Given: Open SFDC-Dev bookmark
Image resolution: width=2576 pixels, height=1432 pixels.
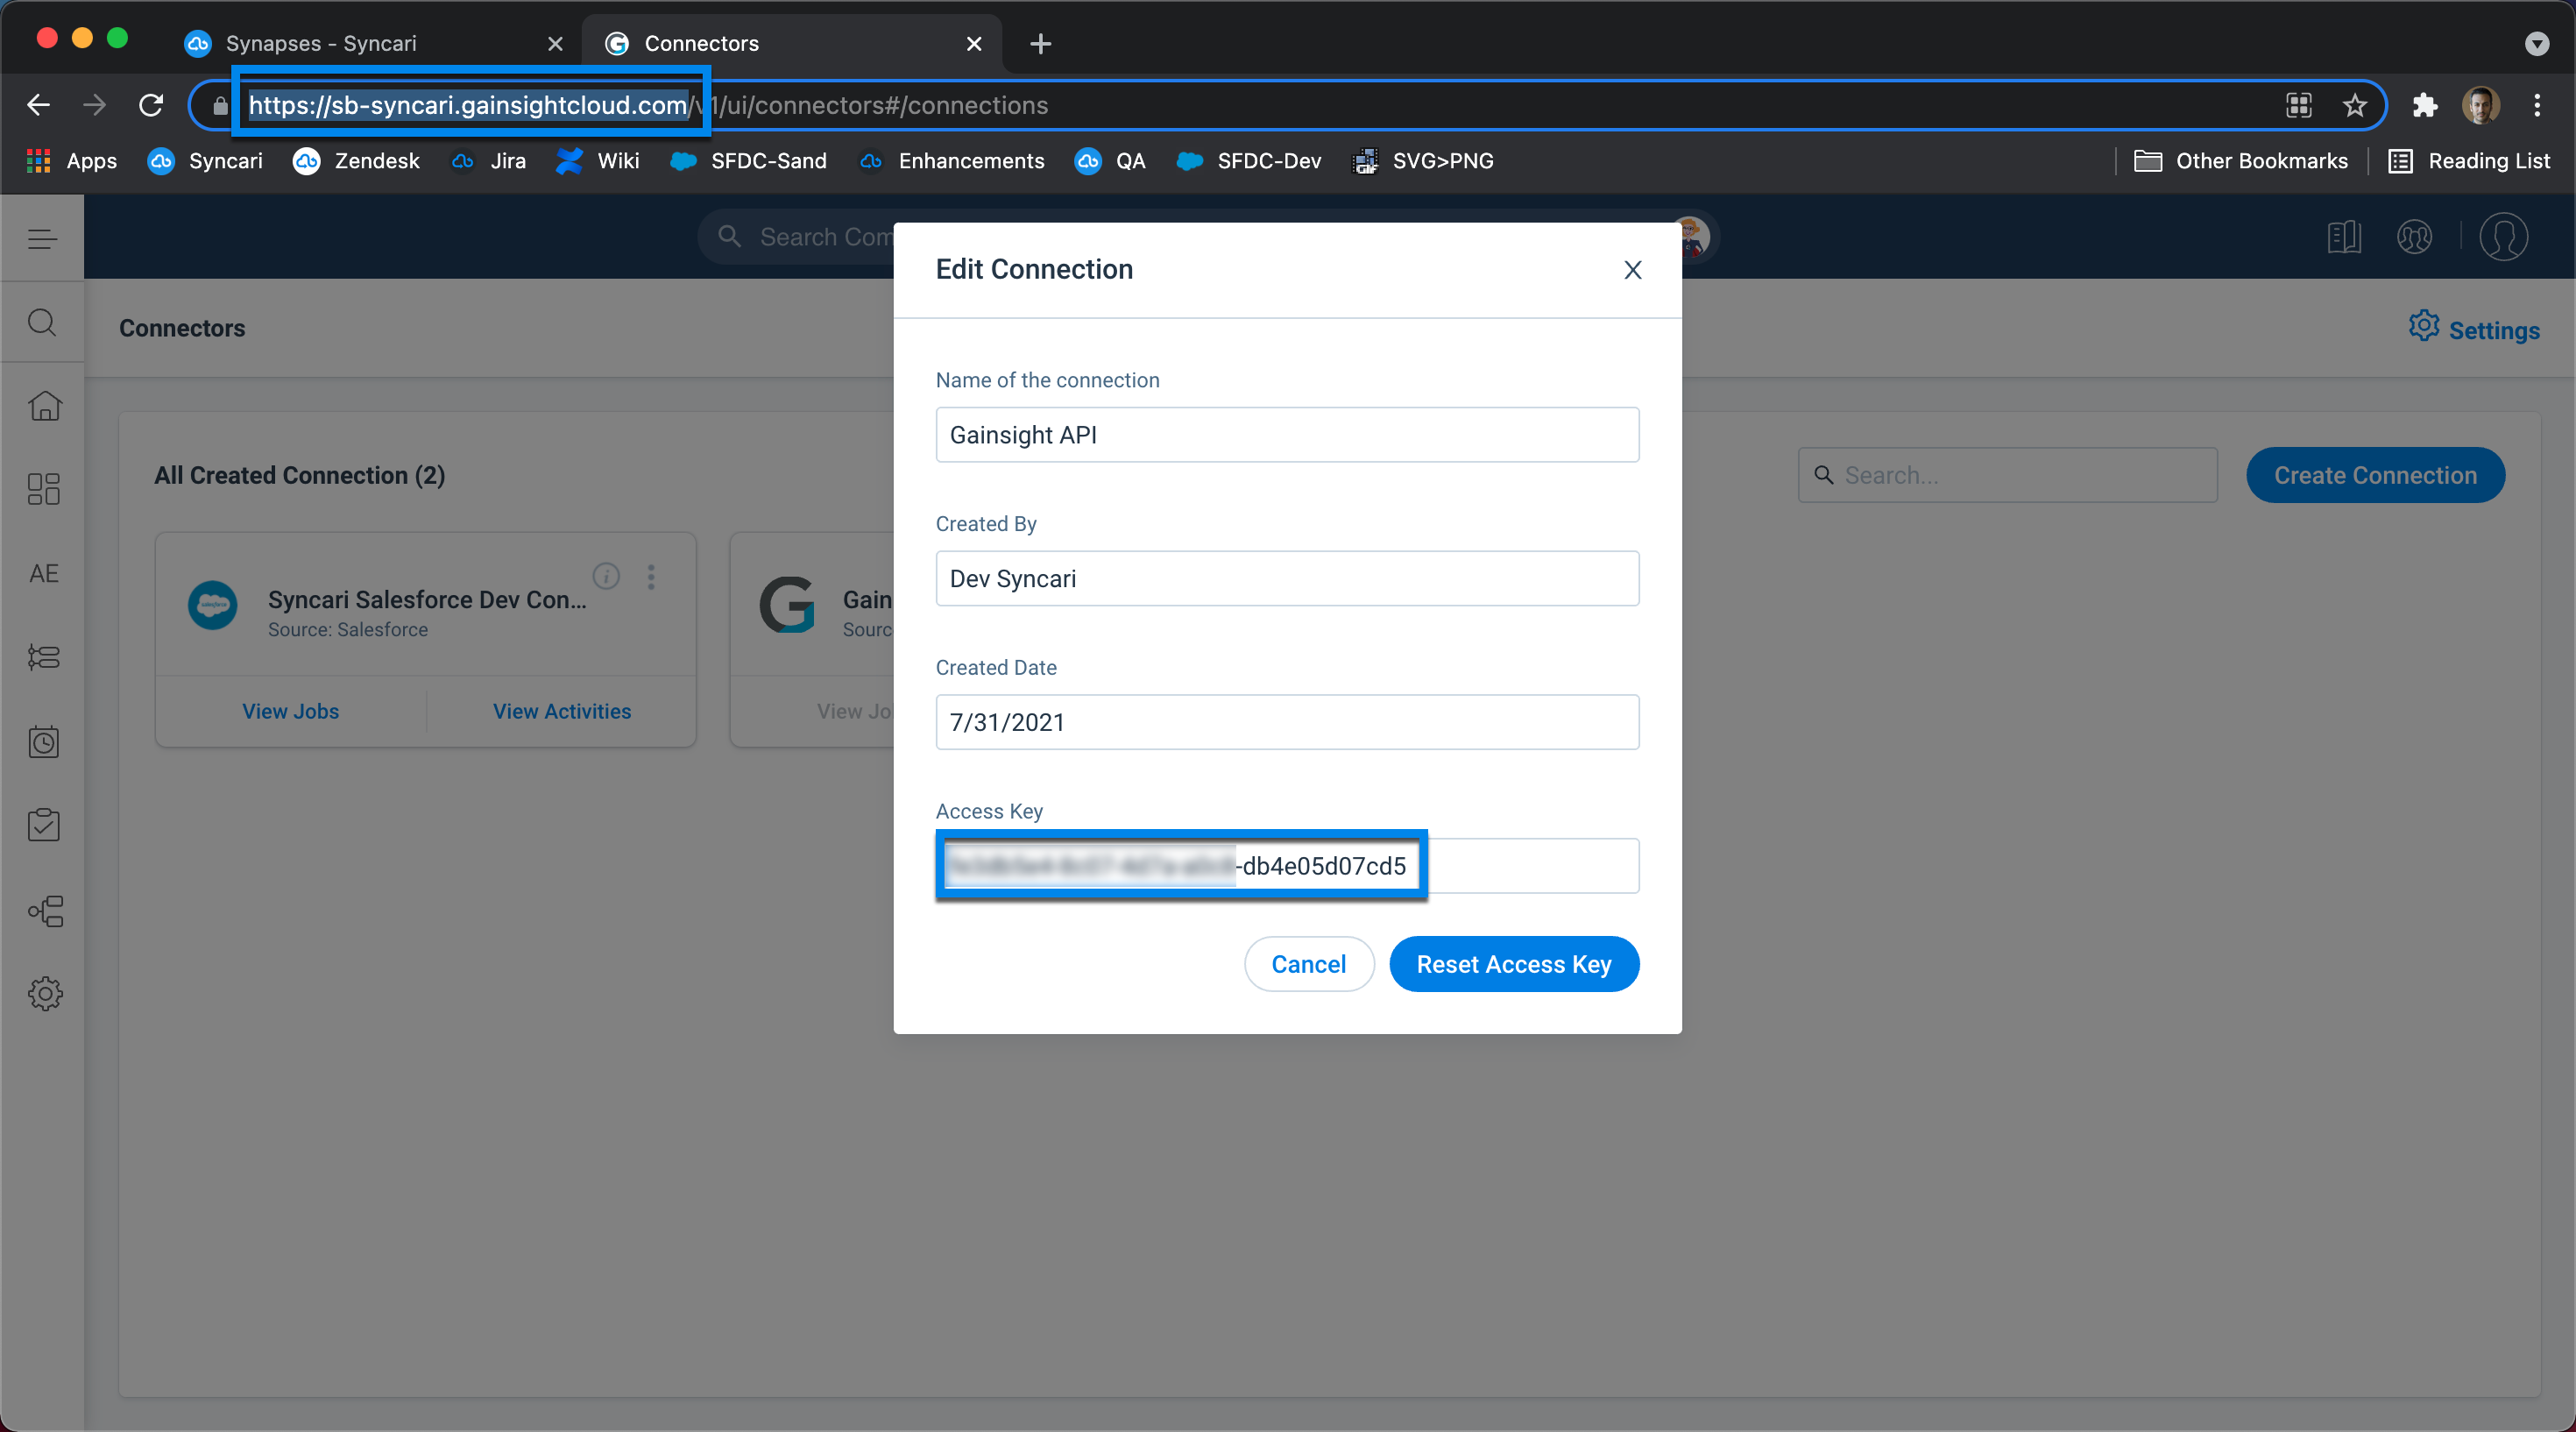Looking at the screenshot, I should 1250,161.
